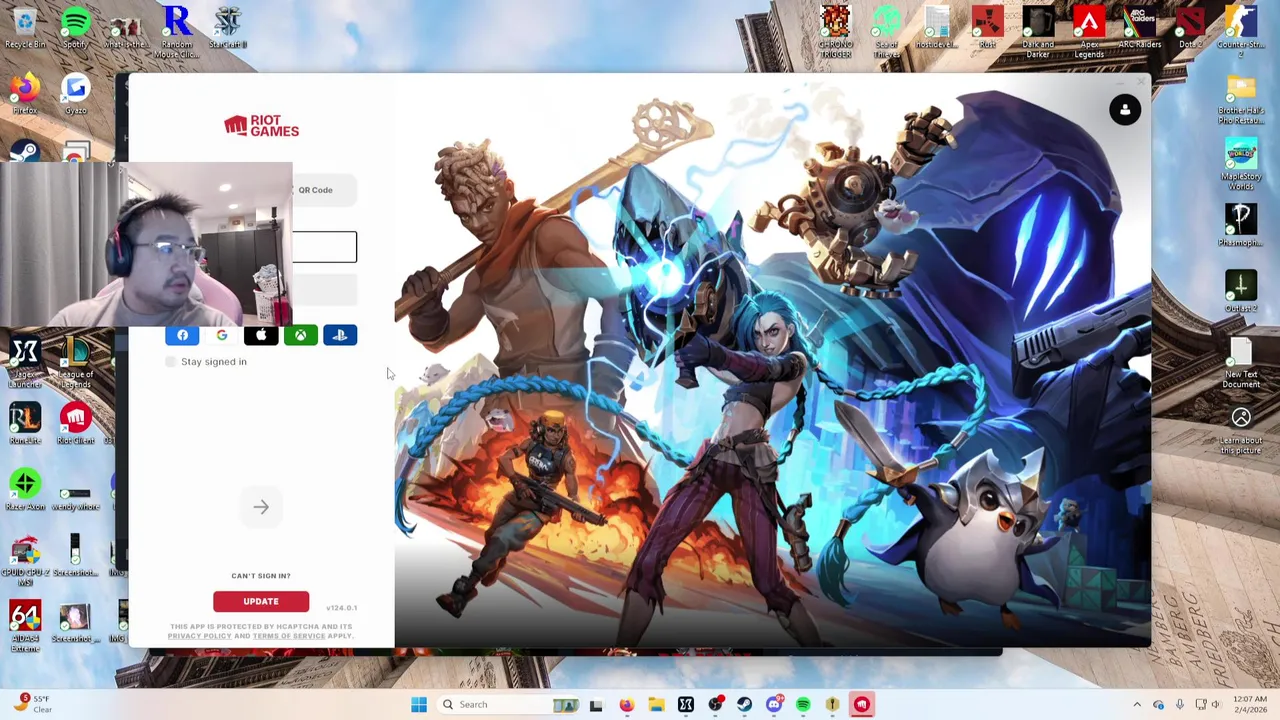
Task: Open Firefox from the taskbar
Action: pos(626,704)
